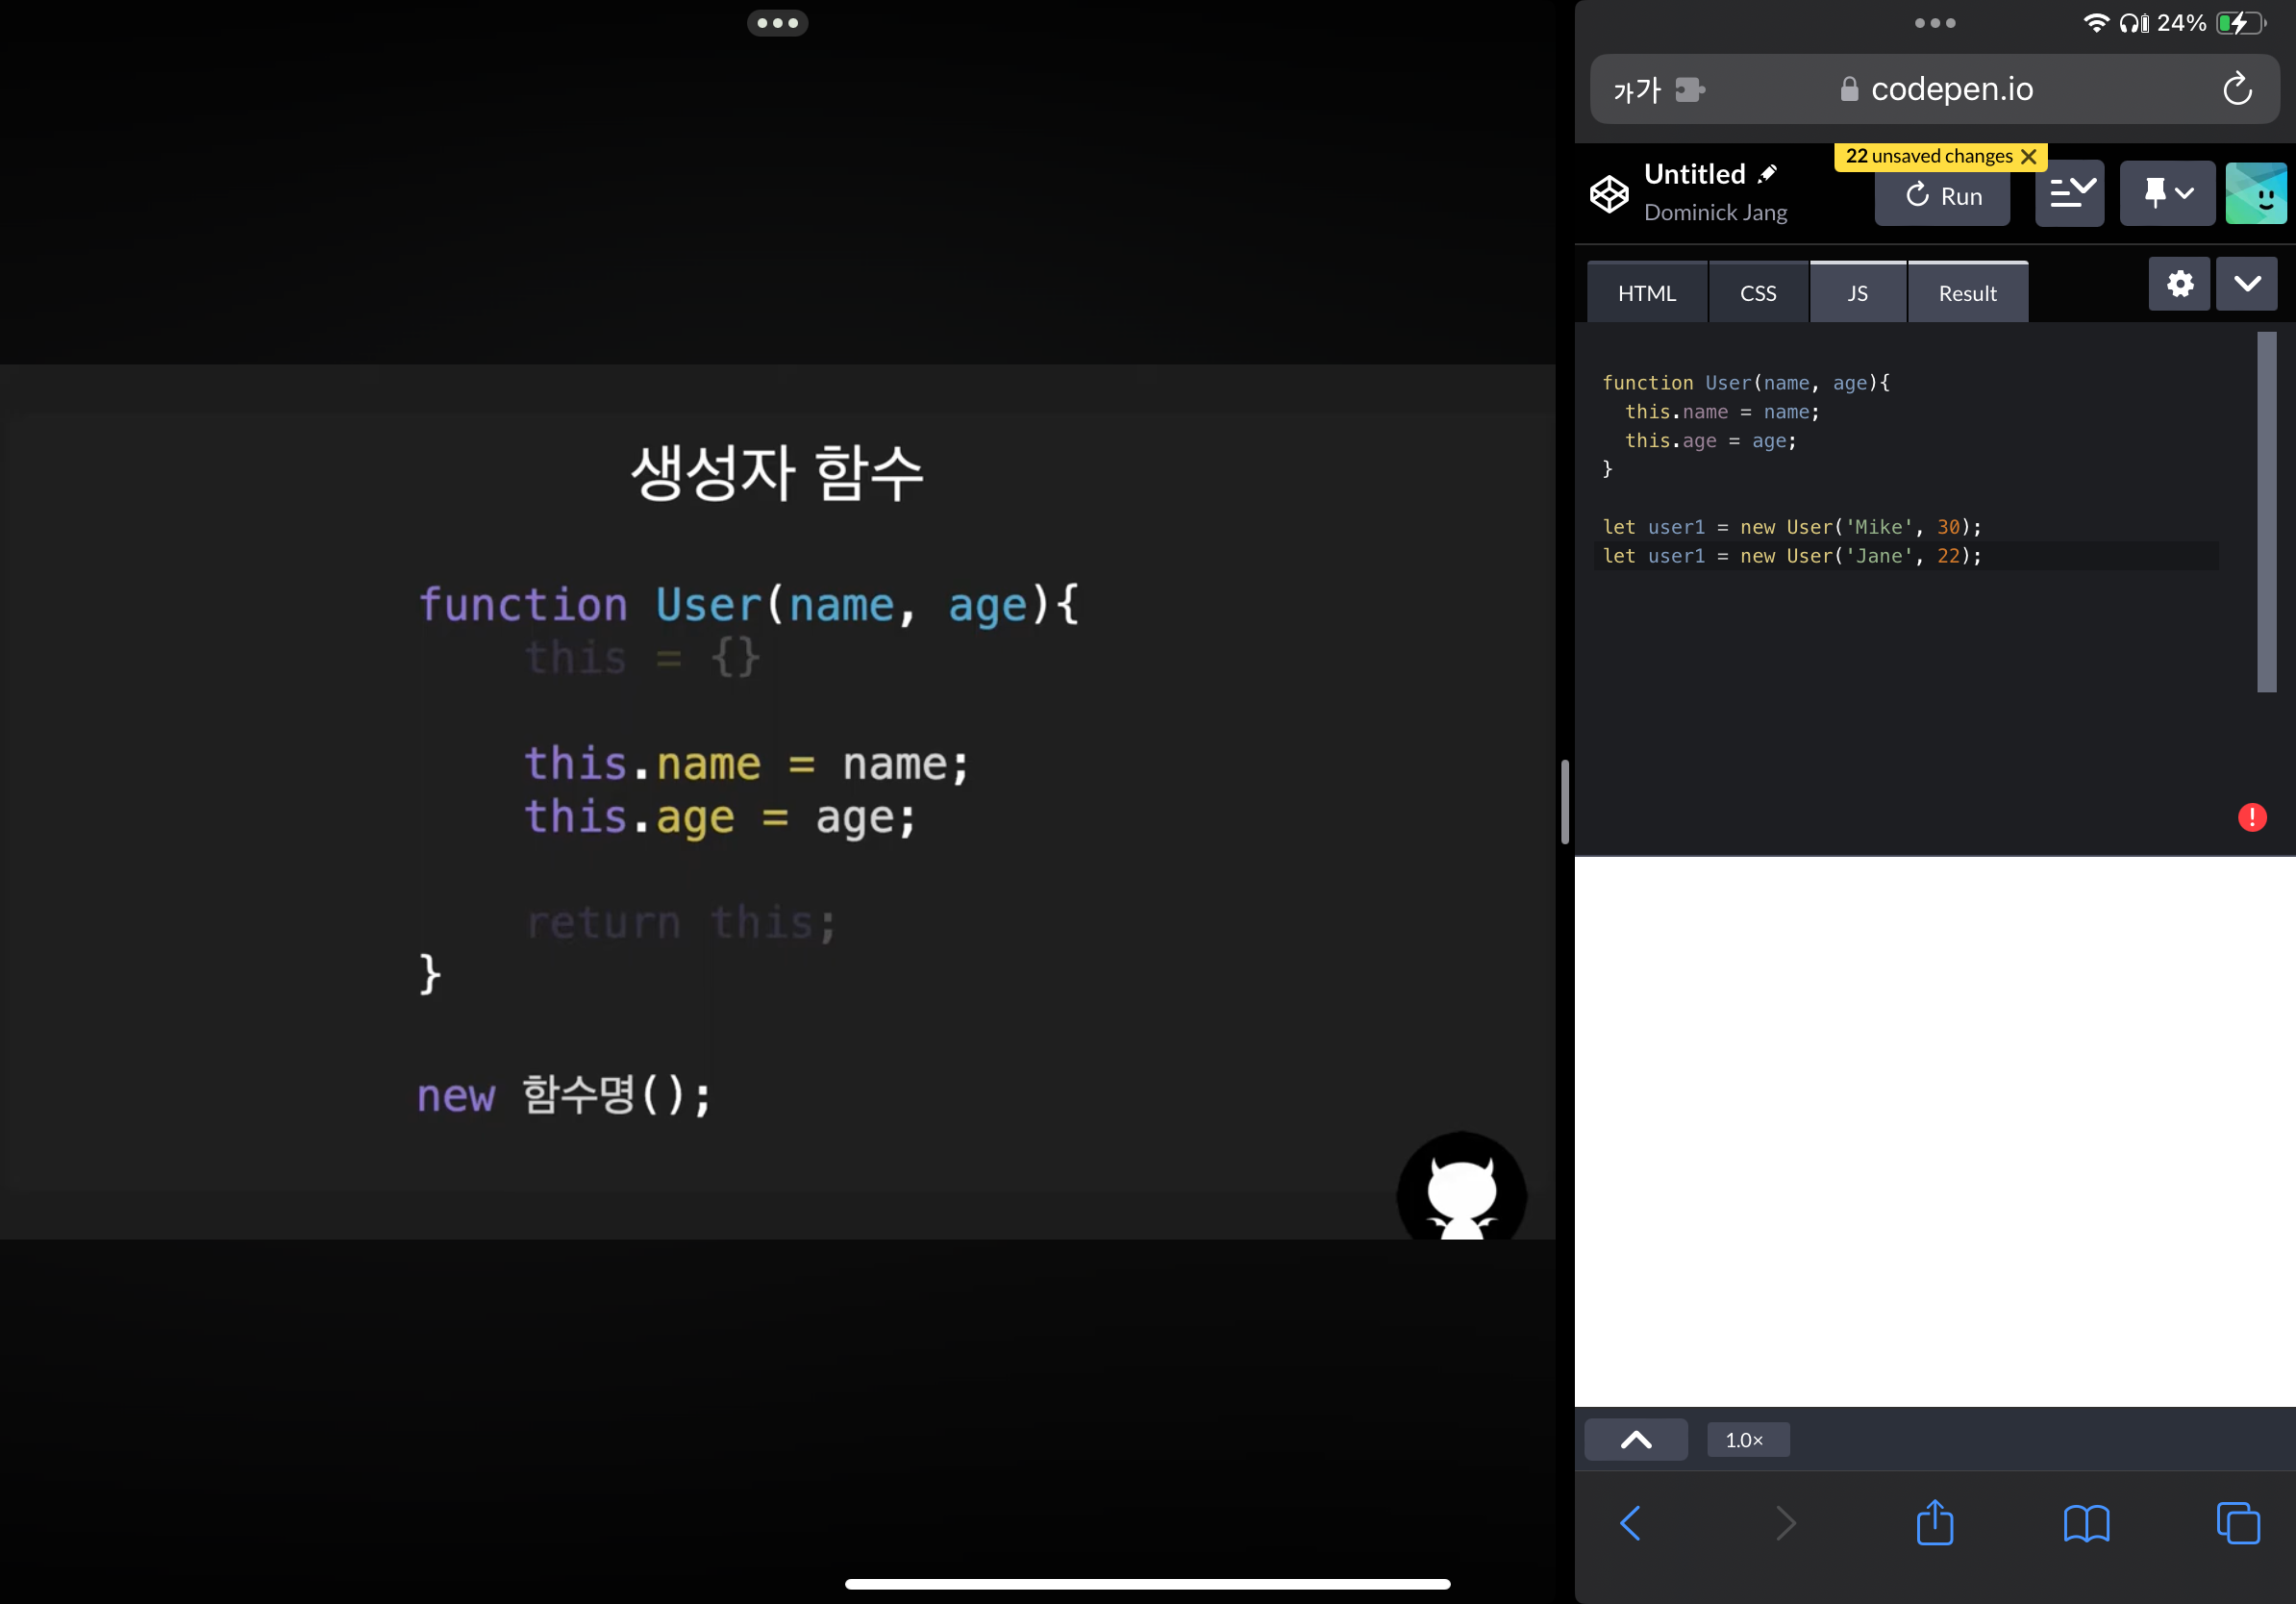Expand the console drawer up-arrow
Viewport: 2296px width, 1604px height.
point(1636,1440)
